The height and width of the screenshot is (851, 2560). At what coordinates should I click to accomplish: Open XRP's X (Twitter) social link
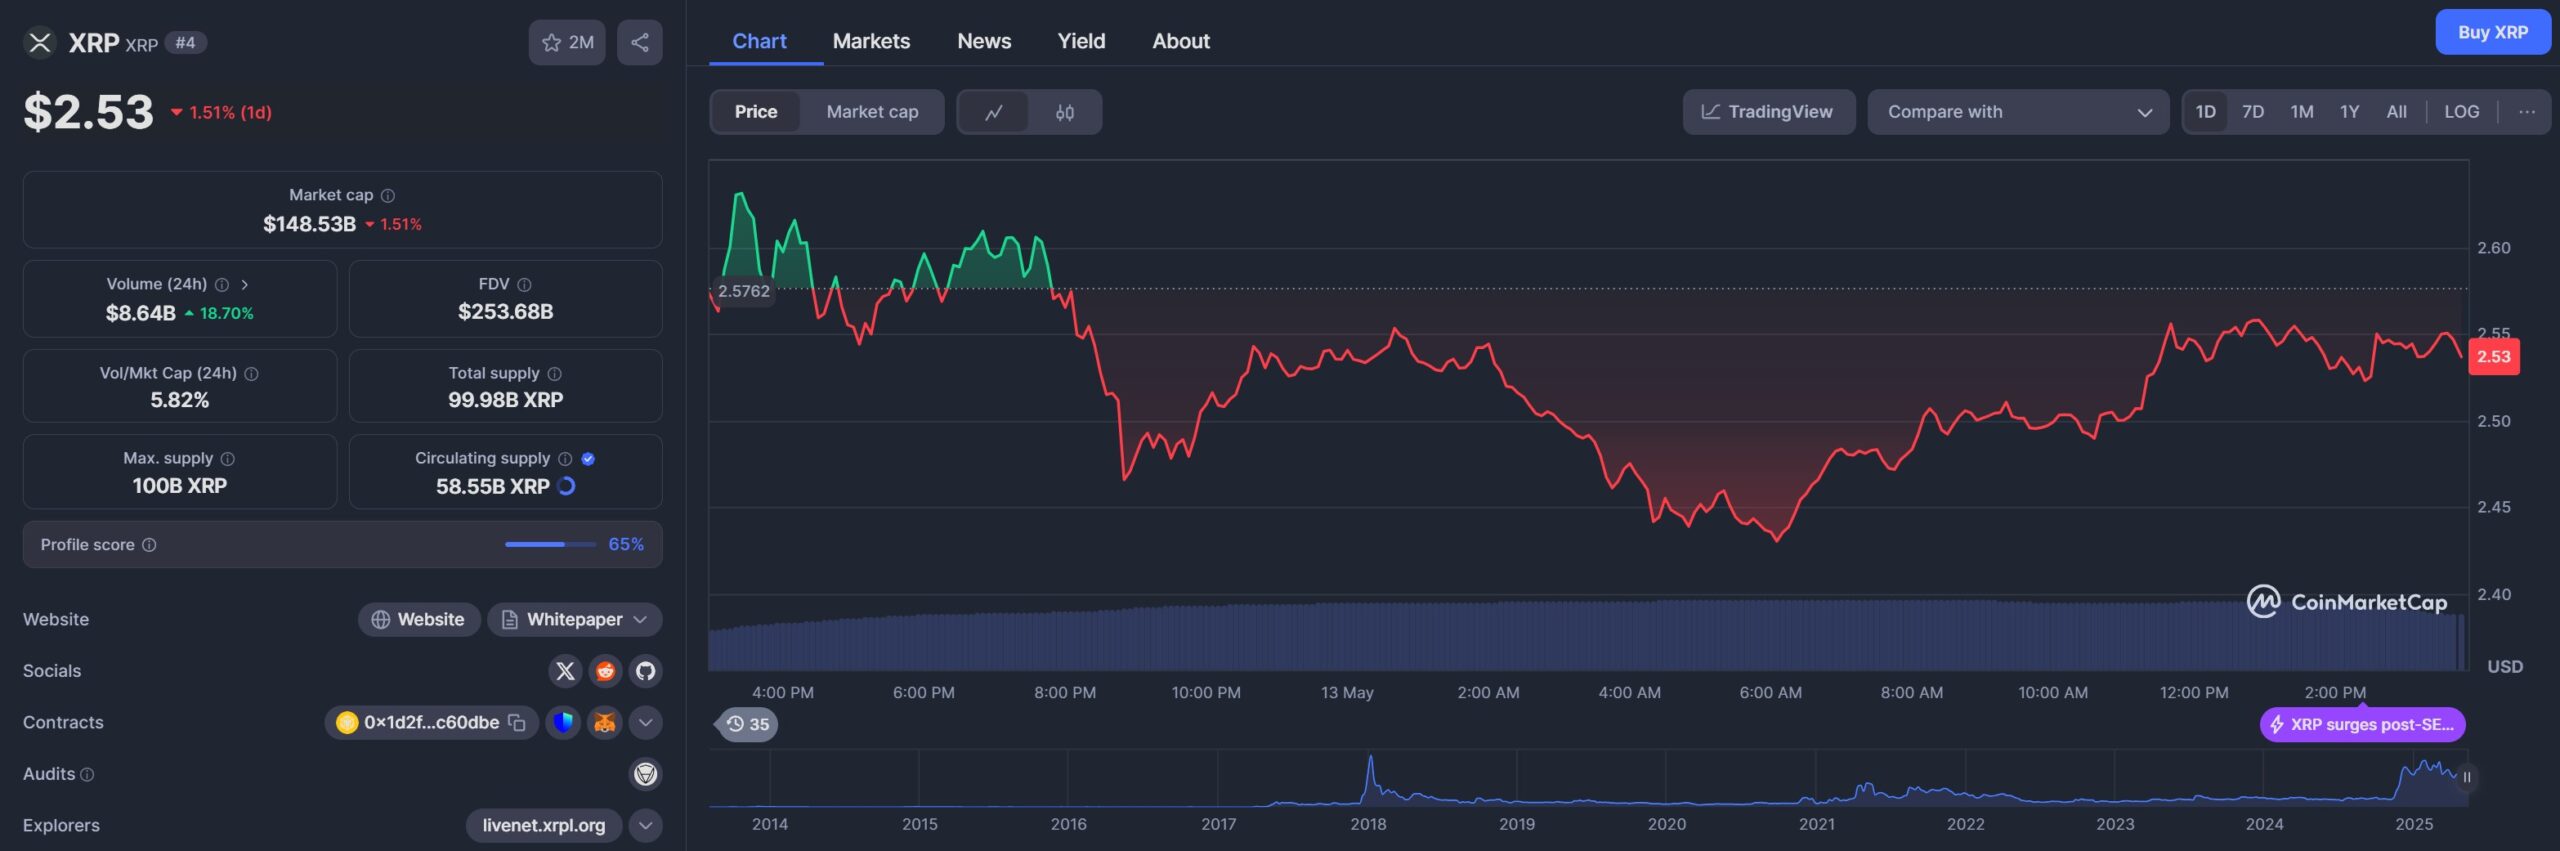565,671
